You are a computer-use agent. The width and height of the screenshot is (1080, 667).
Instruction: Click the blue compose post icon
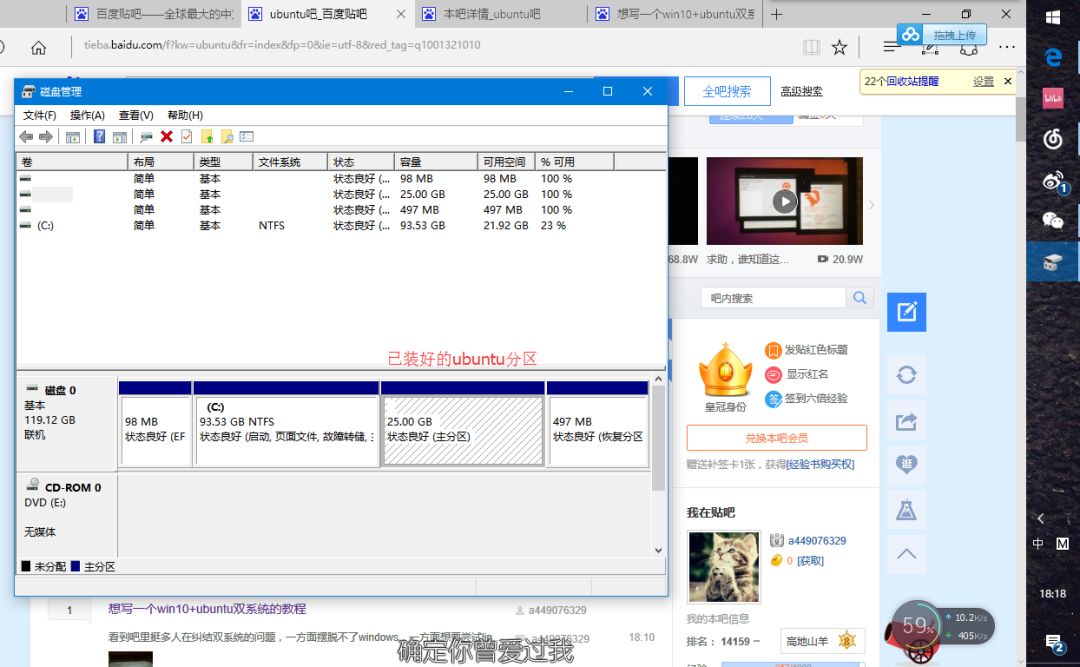(906, 312)
